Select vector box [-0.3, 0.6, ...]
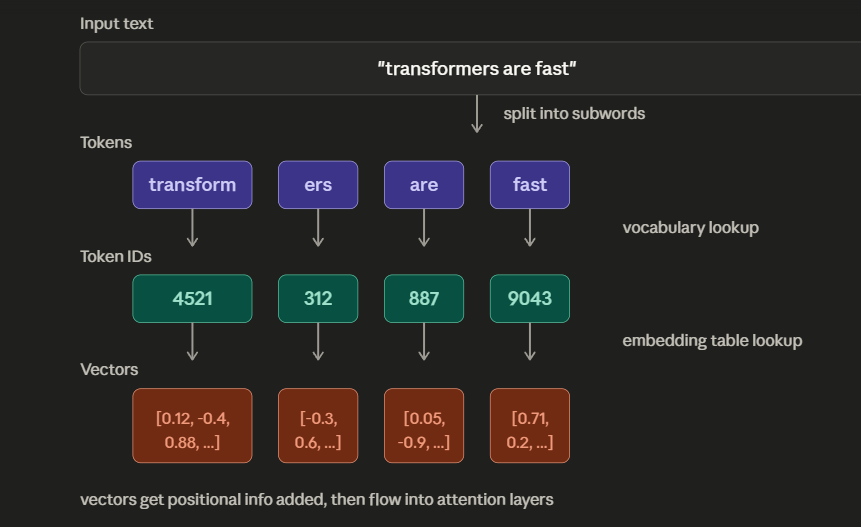861x527 pixels. (x=318, y=425)
